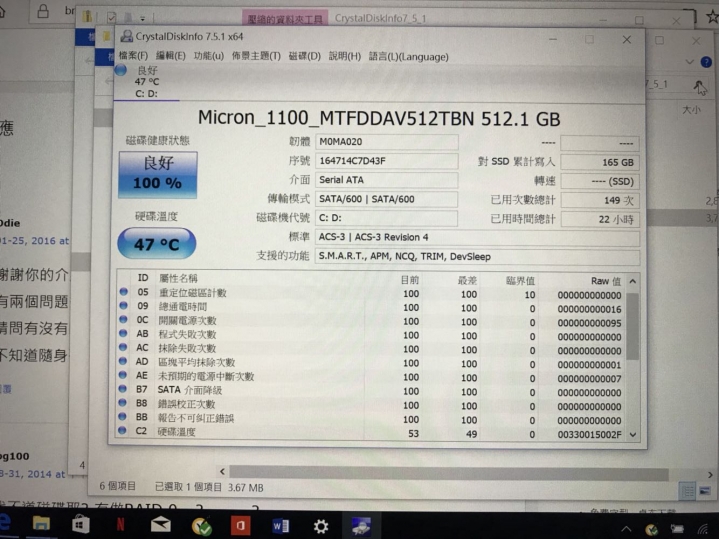Open the 功能(u) menu
Image resolution: width=720 pixels, height=539 pixels.
click(208, 56)
